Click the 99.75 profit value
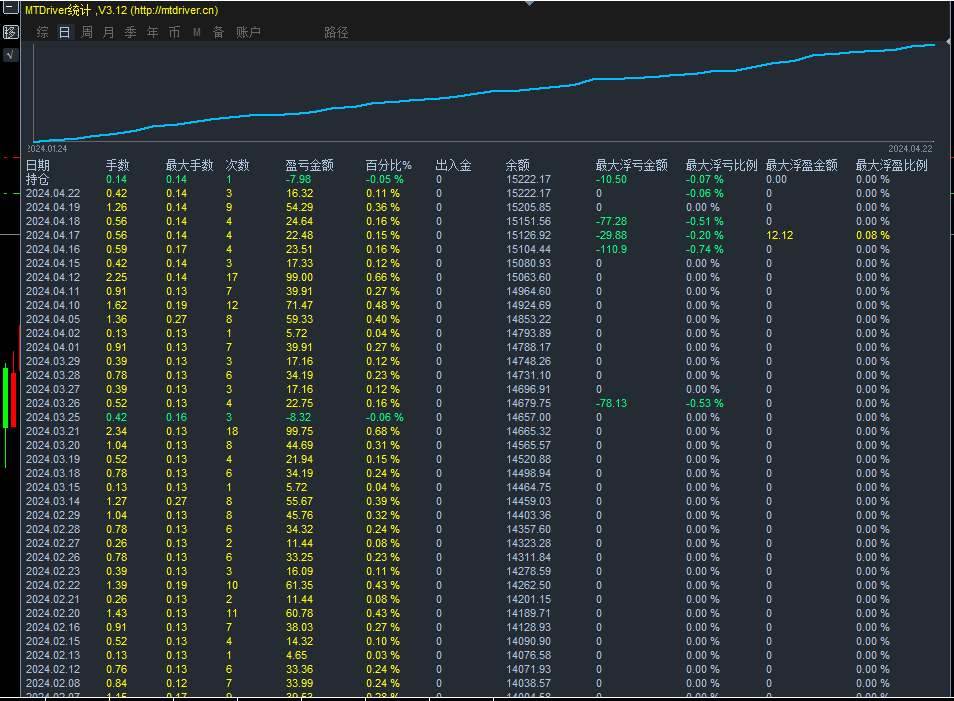Image resolution: width=954 pixels, height=701 pixels. [299, 431]
